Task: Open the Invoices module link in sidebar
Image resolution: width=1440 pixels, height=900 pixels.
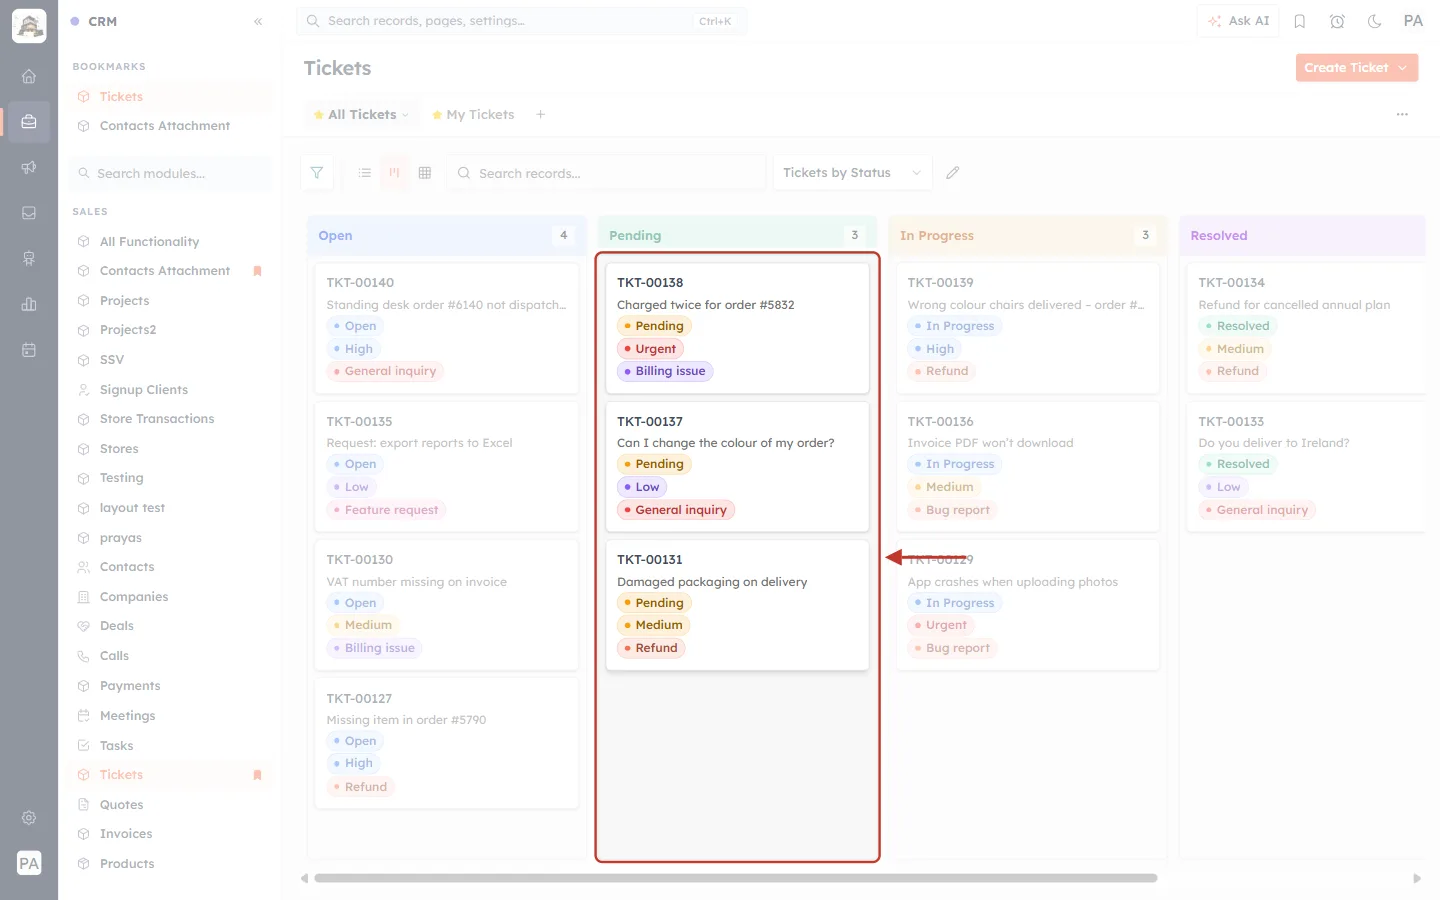Action: click(x=126, y=834)
